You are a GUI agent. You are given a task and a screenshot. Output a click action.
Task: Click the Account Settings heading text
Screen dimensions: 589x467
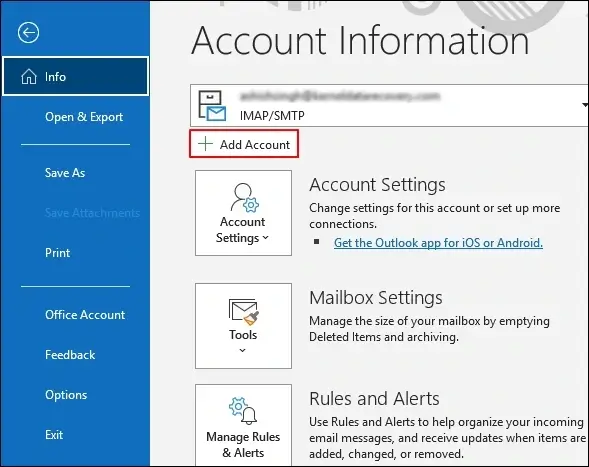[378, 185]
